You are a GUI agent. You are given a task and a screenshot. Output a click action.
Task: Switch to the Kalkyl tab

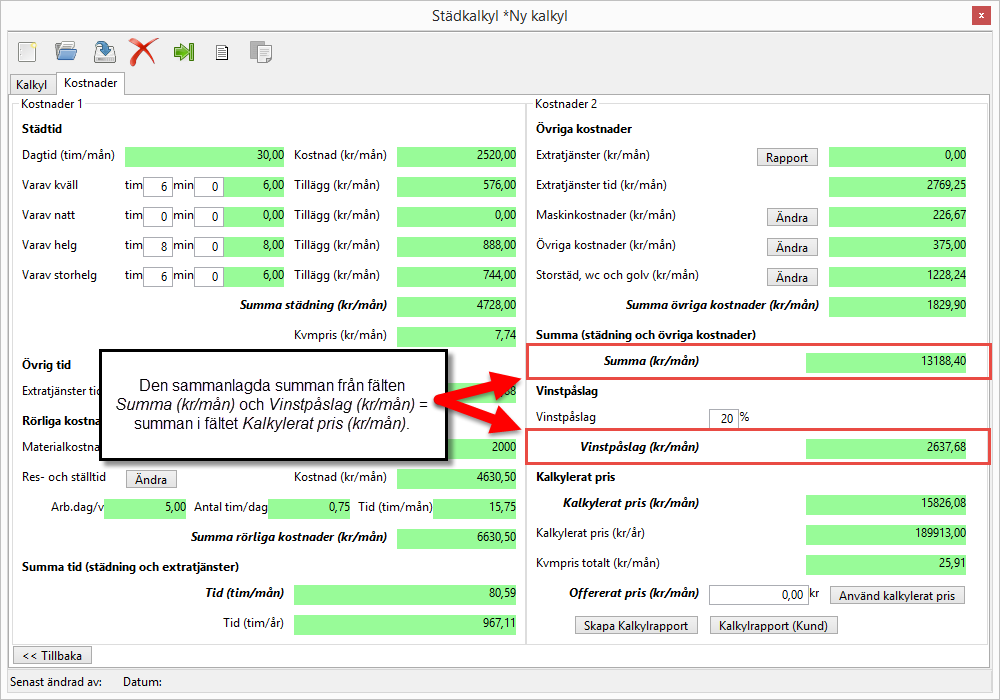pos(32,85)
